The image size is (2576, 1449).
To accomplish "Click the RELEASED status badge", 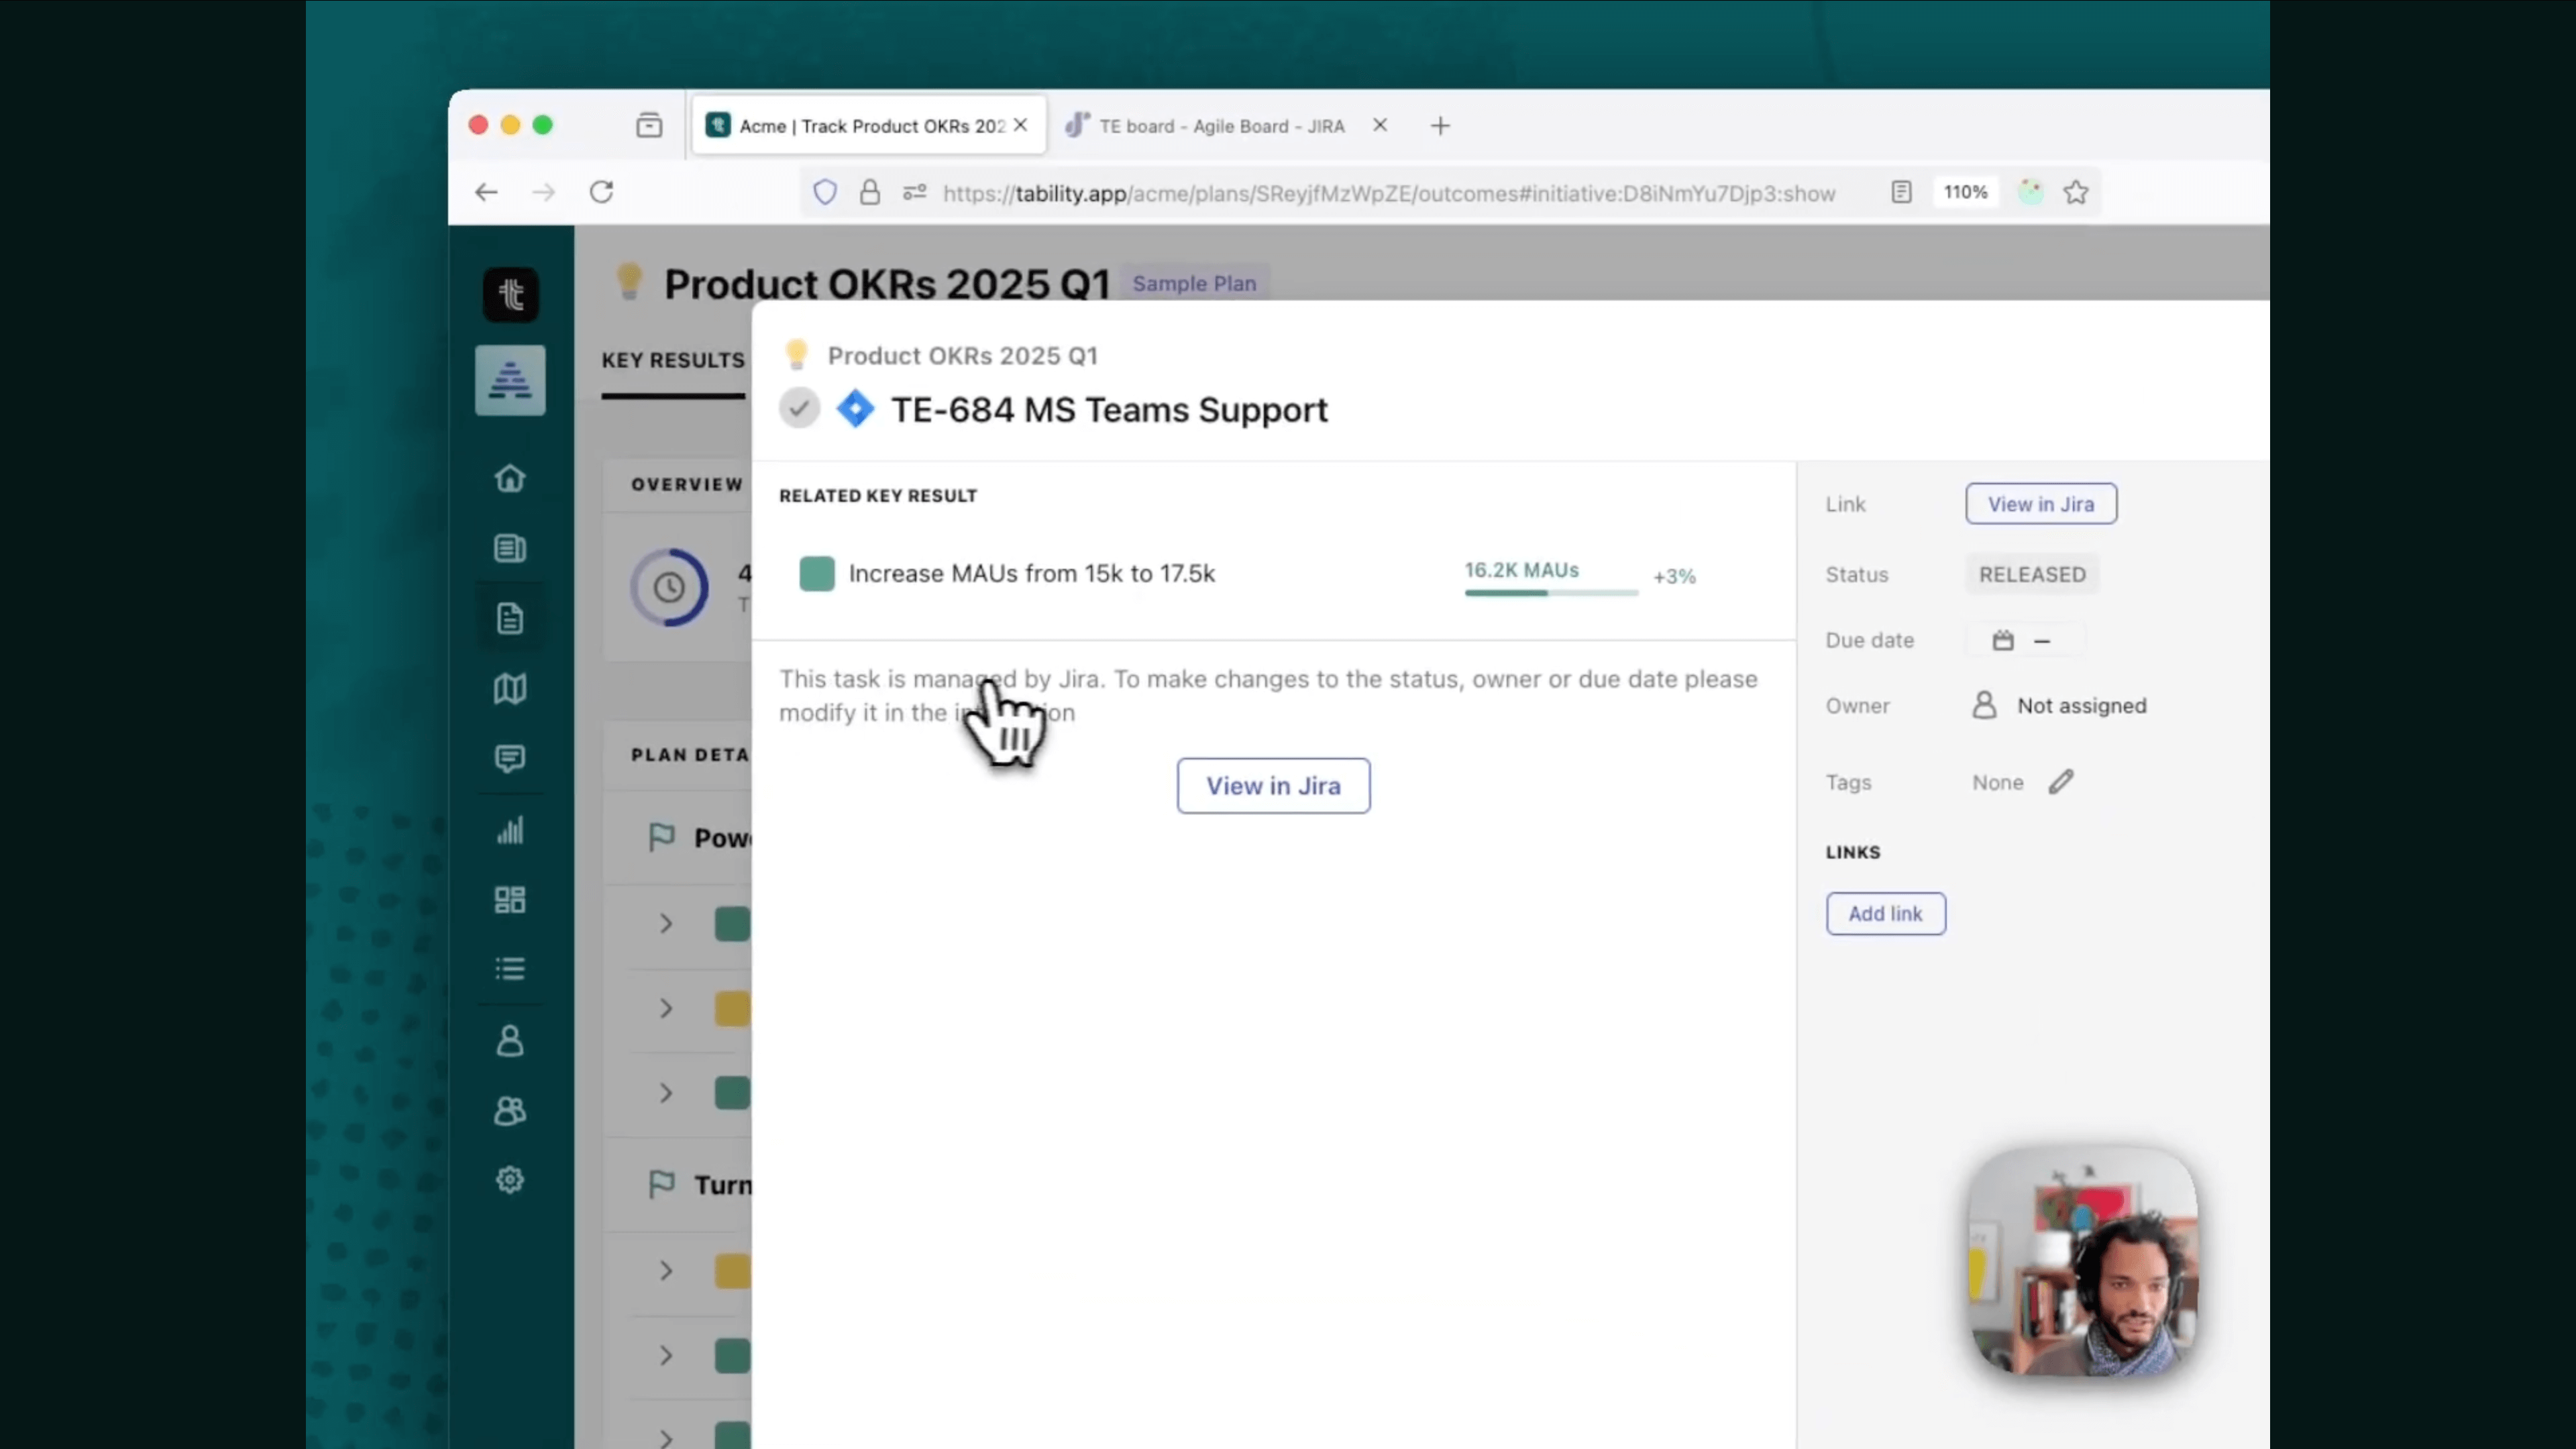I will coord(2032,575).
